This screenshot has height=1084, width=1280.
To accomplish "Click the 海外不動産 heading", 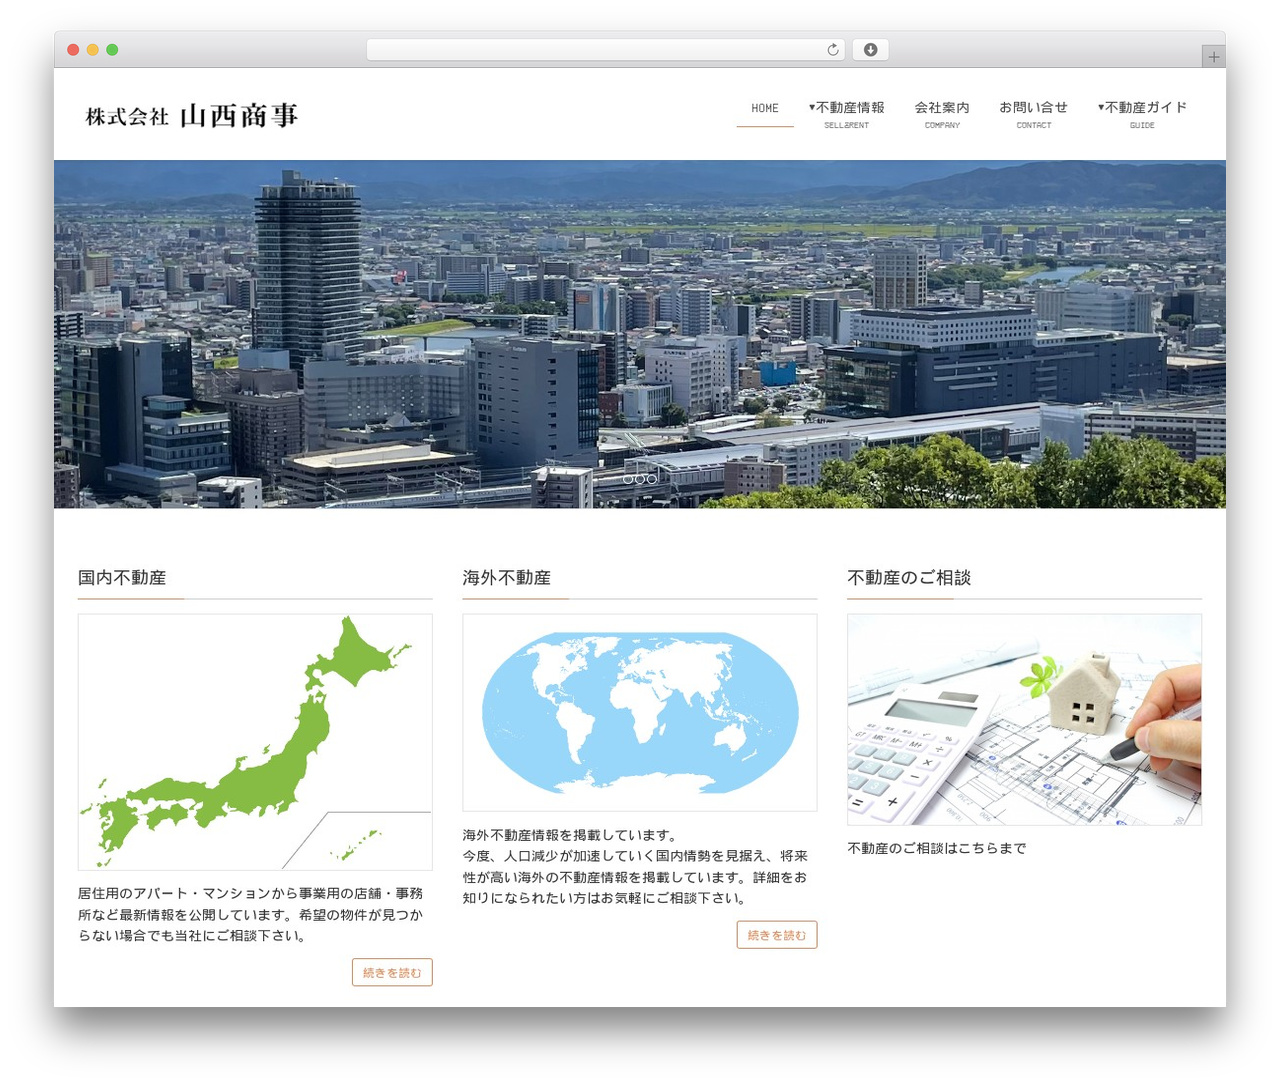I will (507, 578).
